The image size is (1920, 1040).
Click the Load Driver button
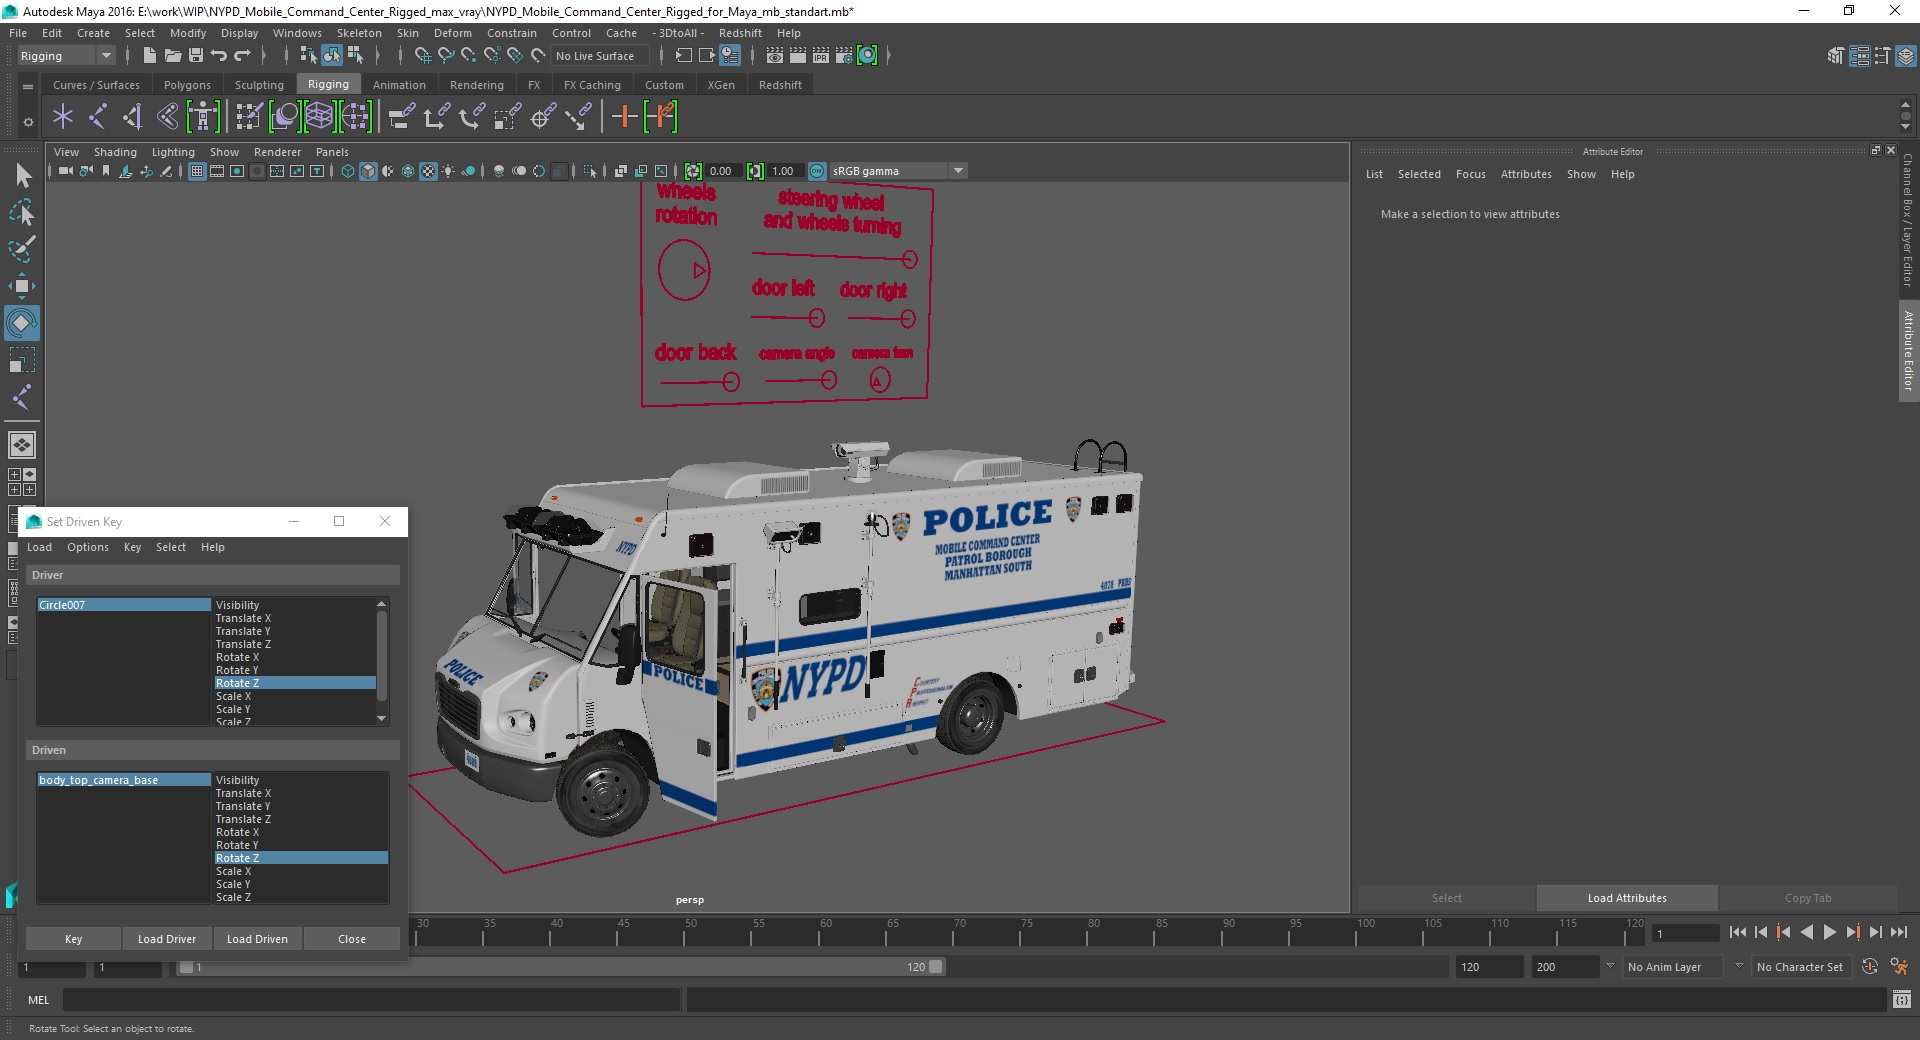167,939
